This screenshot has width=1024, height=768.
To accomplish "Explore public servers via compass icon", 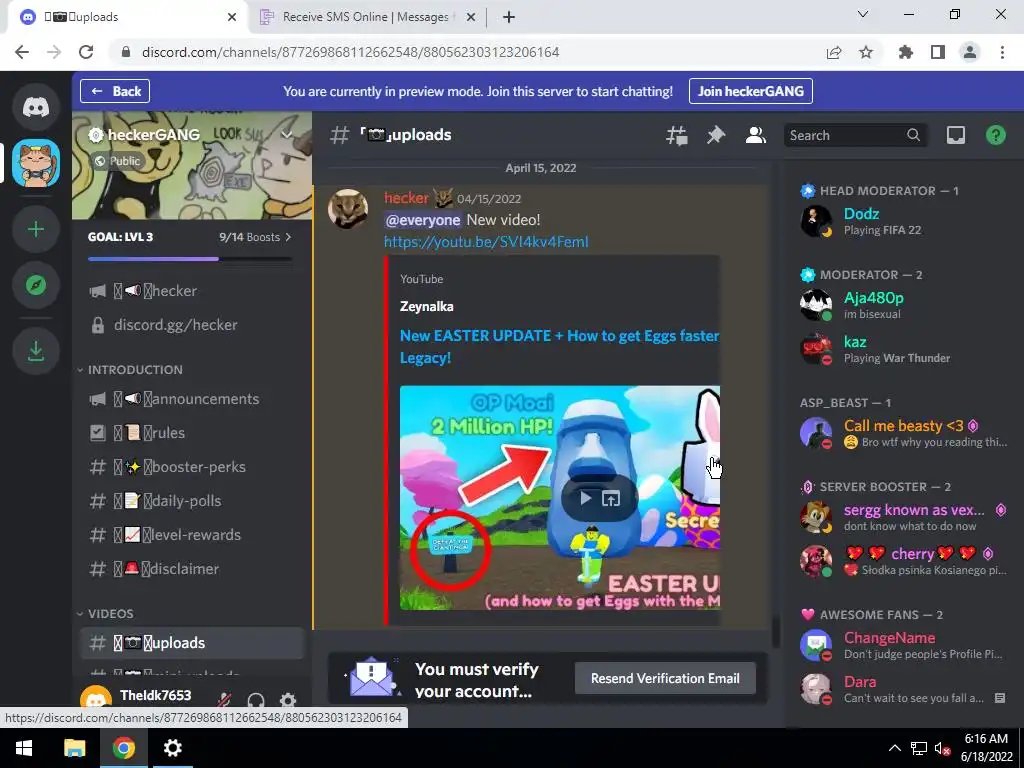I will click(x=36, y=285).
